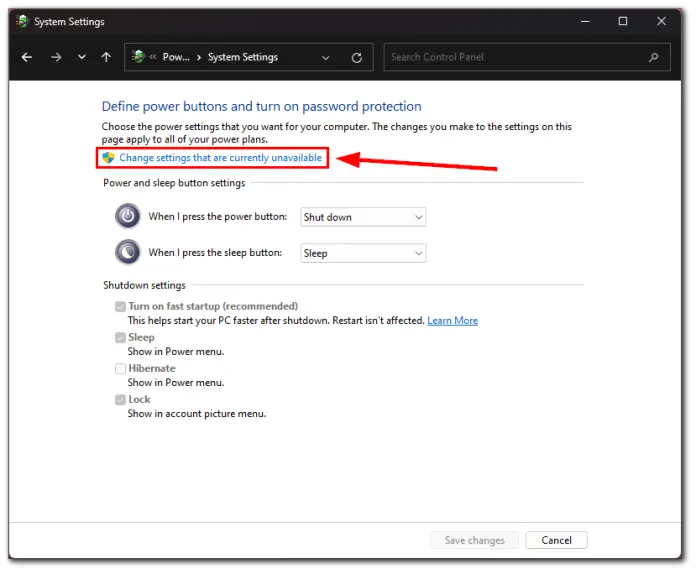The width and height of the screenshot is (696, 574).
Task: Open the Learn More link
Action: coord(452,321)
